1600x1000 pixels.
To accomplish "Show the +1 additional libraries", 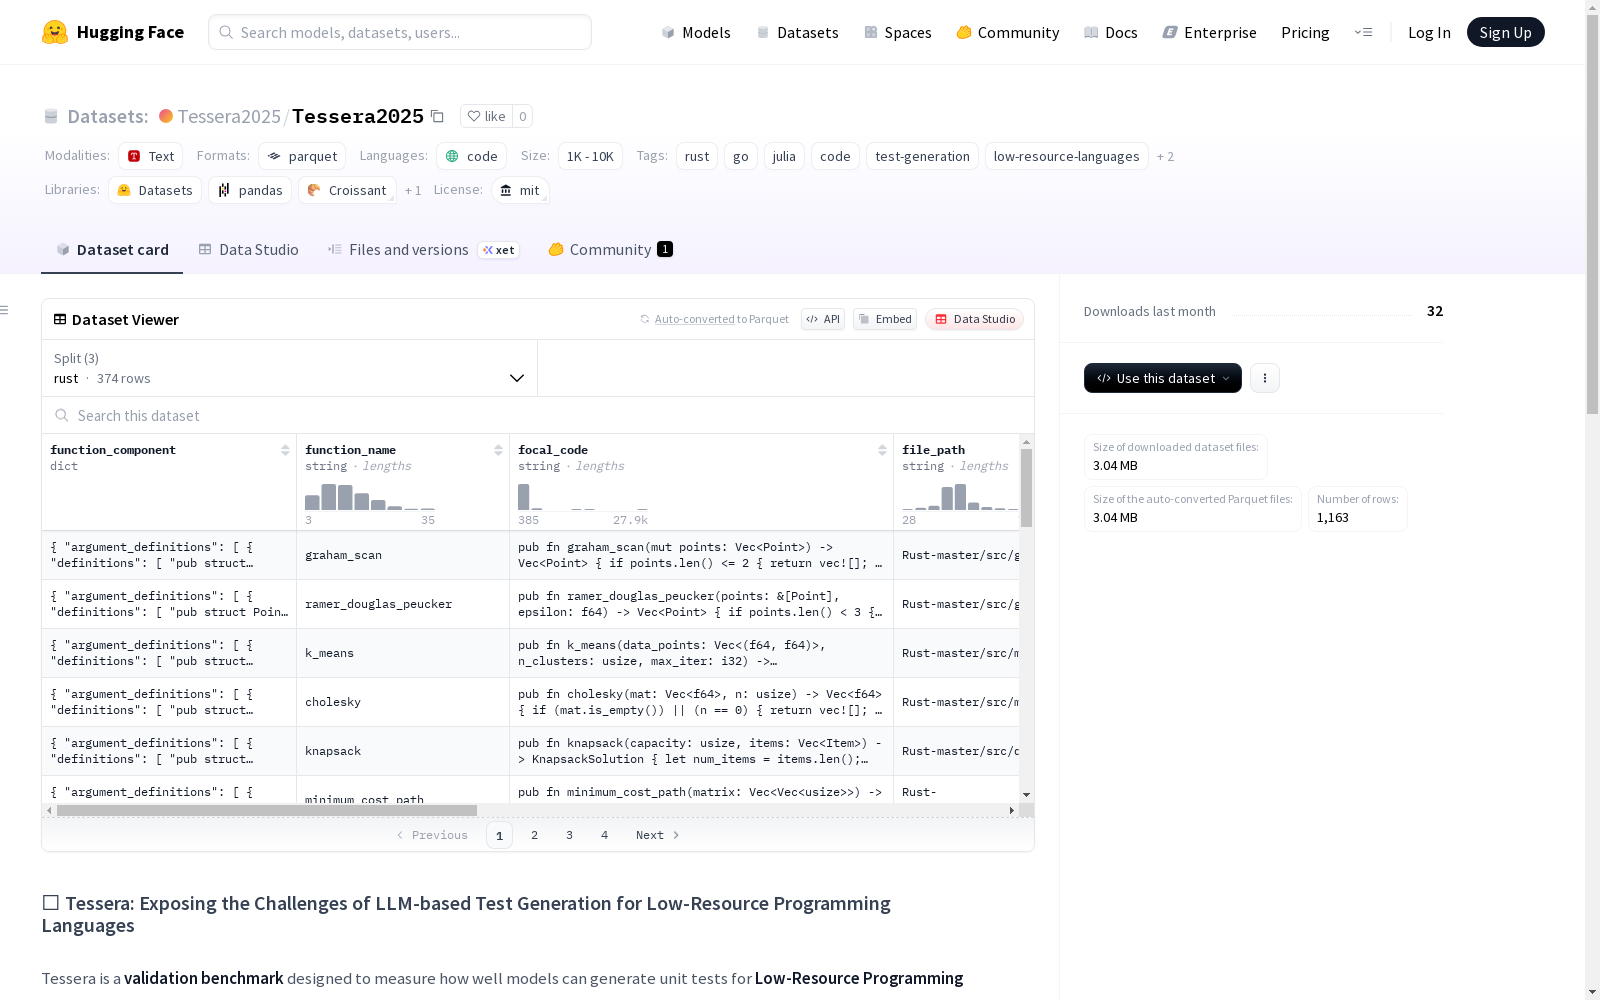I will [x=413, y=190].
